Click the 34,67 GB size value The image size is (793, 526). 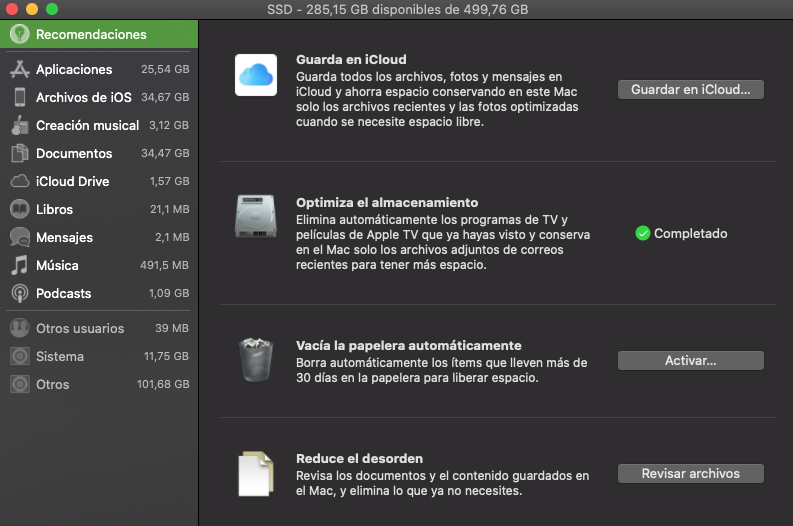(165, 97)
